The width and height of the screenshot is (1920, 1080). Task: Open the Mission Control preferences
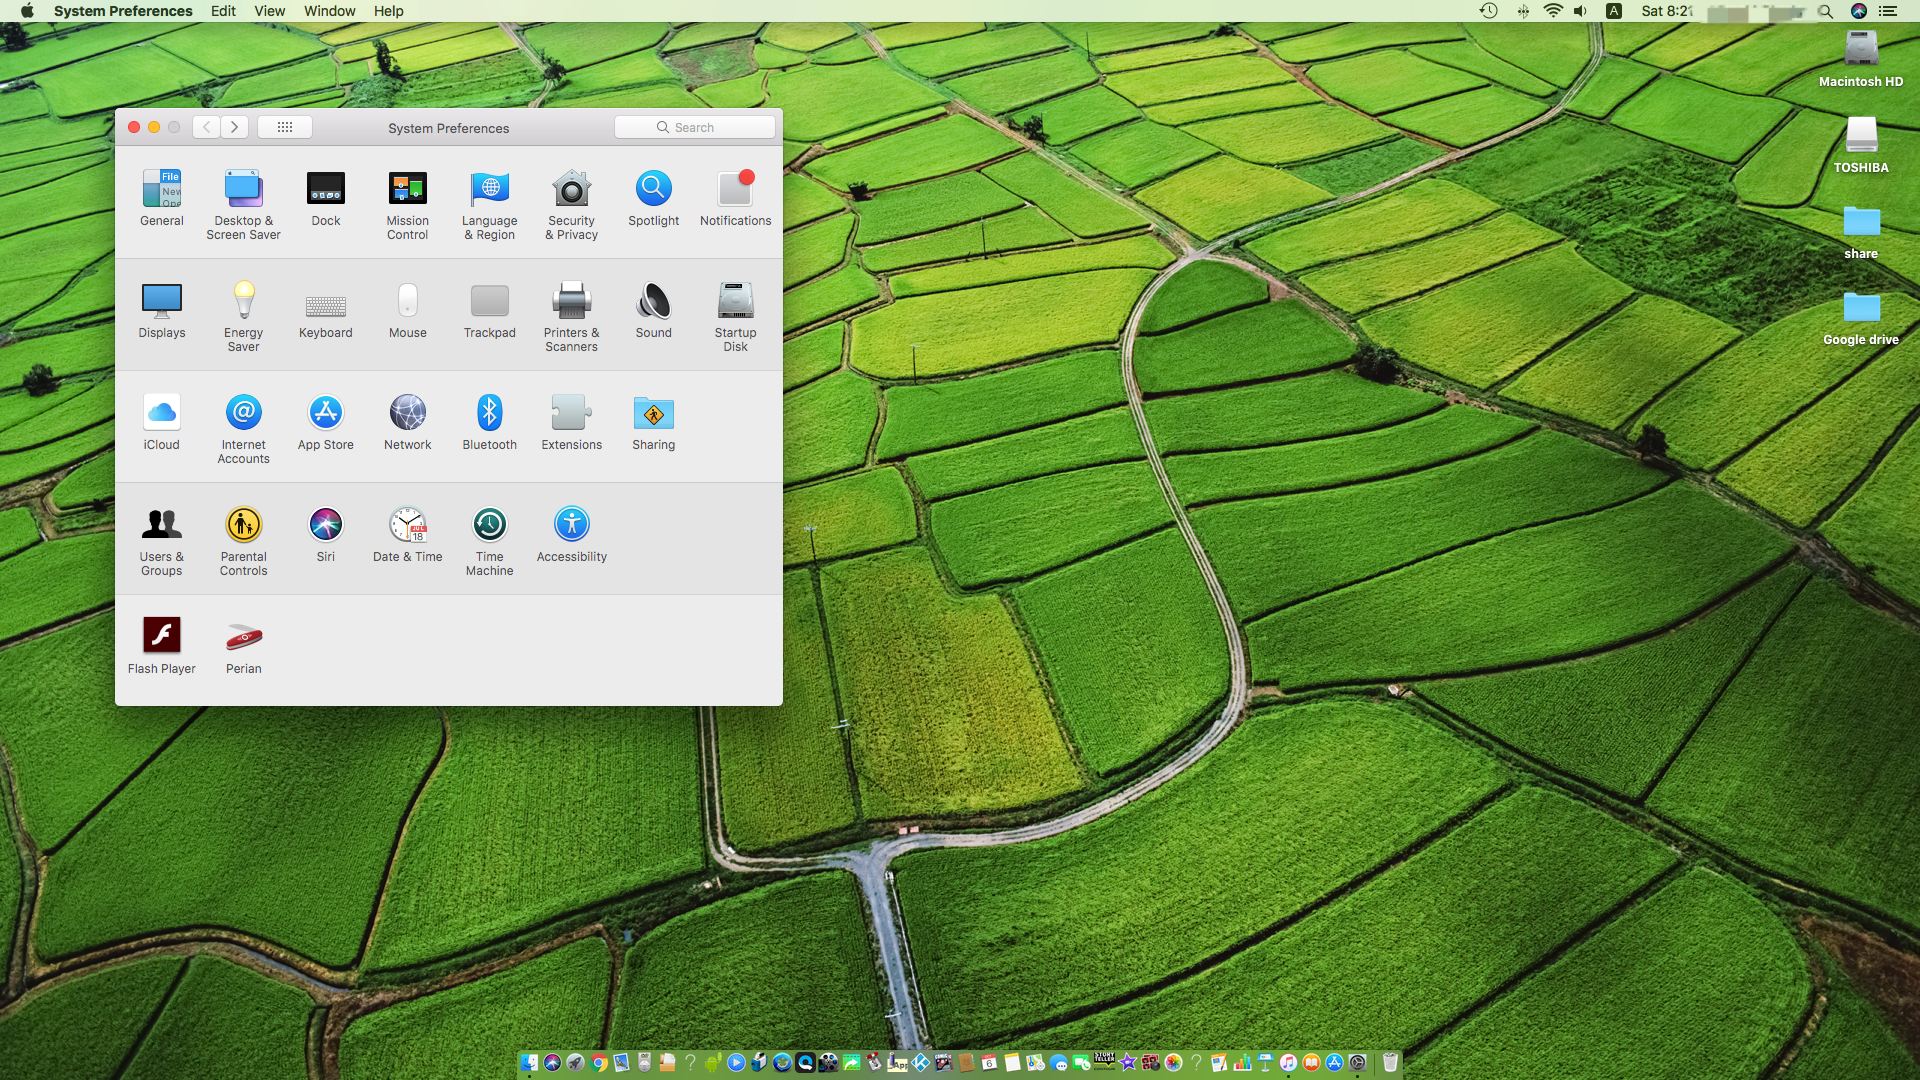point(407,190)
